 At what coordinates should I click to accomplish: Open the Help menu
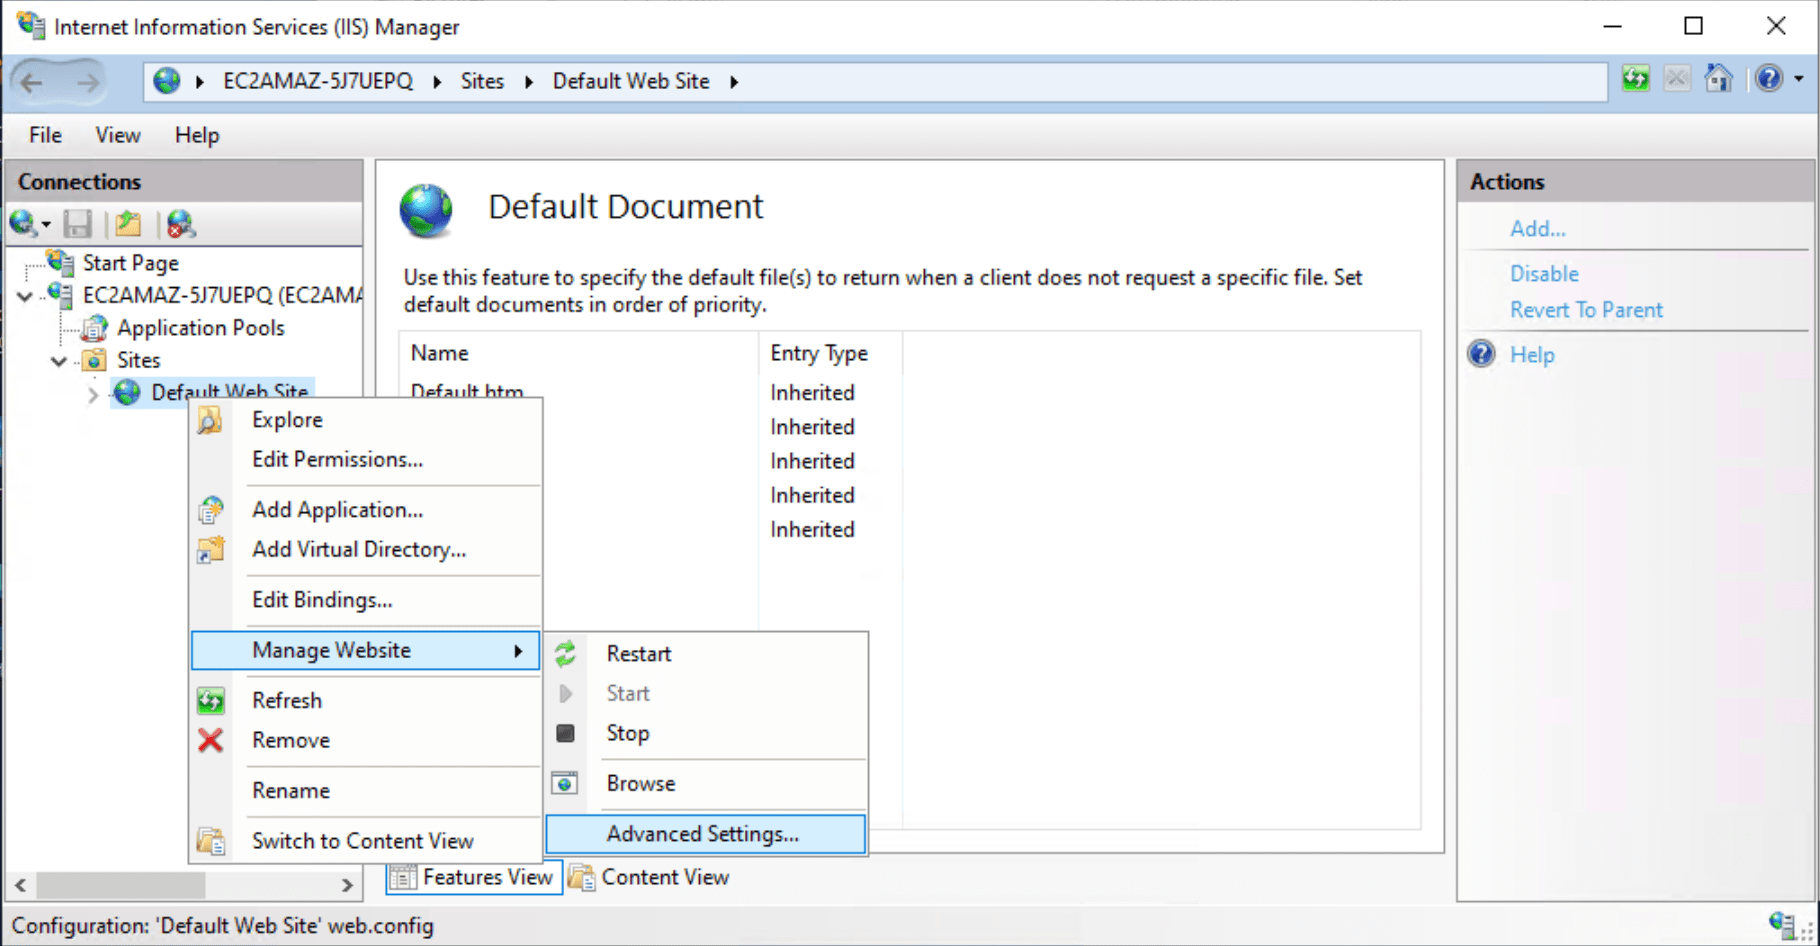click(x=197, y=135)
